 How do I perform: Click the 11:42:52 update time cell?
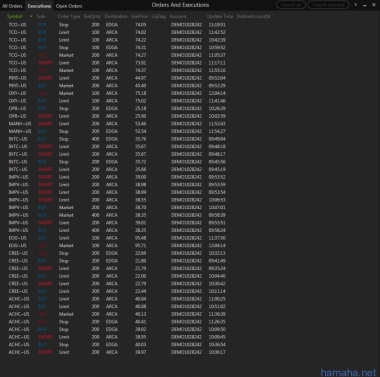217,32
